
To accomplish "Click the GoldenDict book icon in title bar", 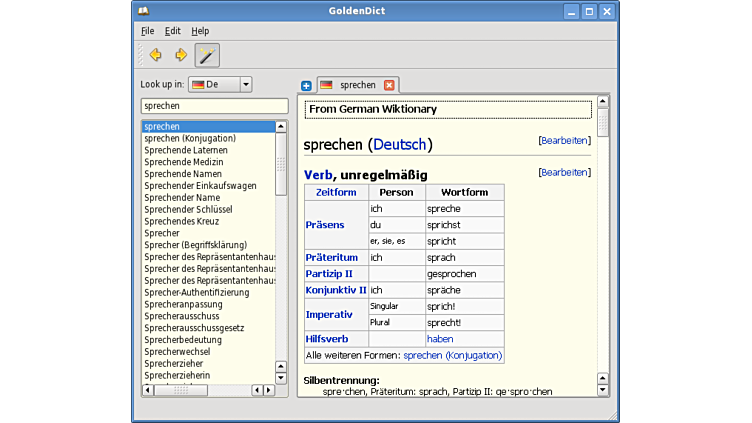I will pyautogui.click(x=143, y=11).
